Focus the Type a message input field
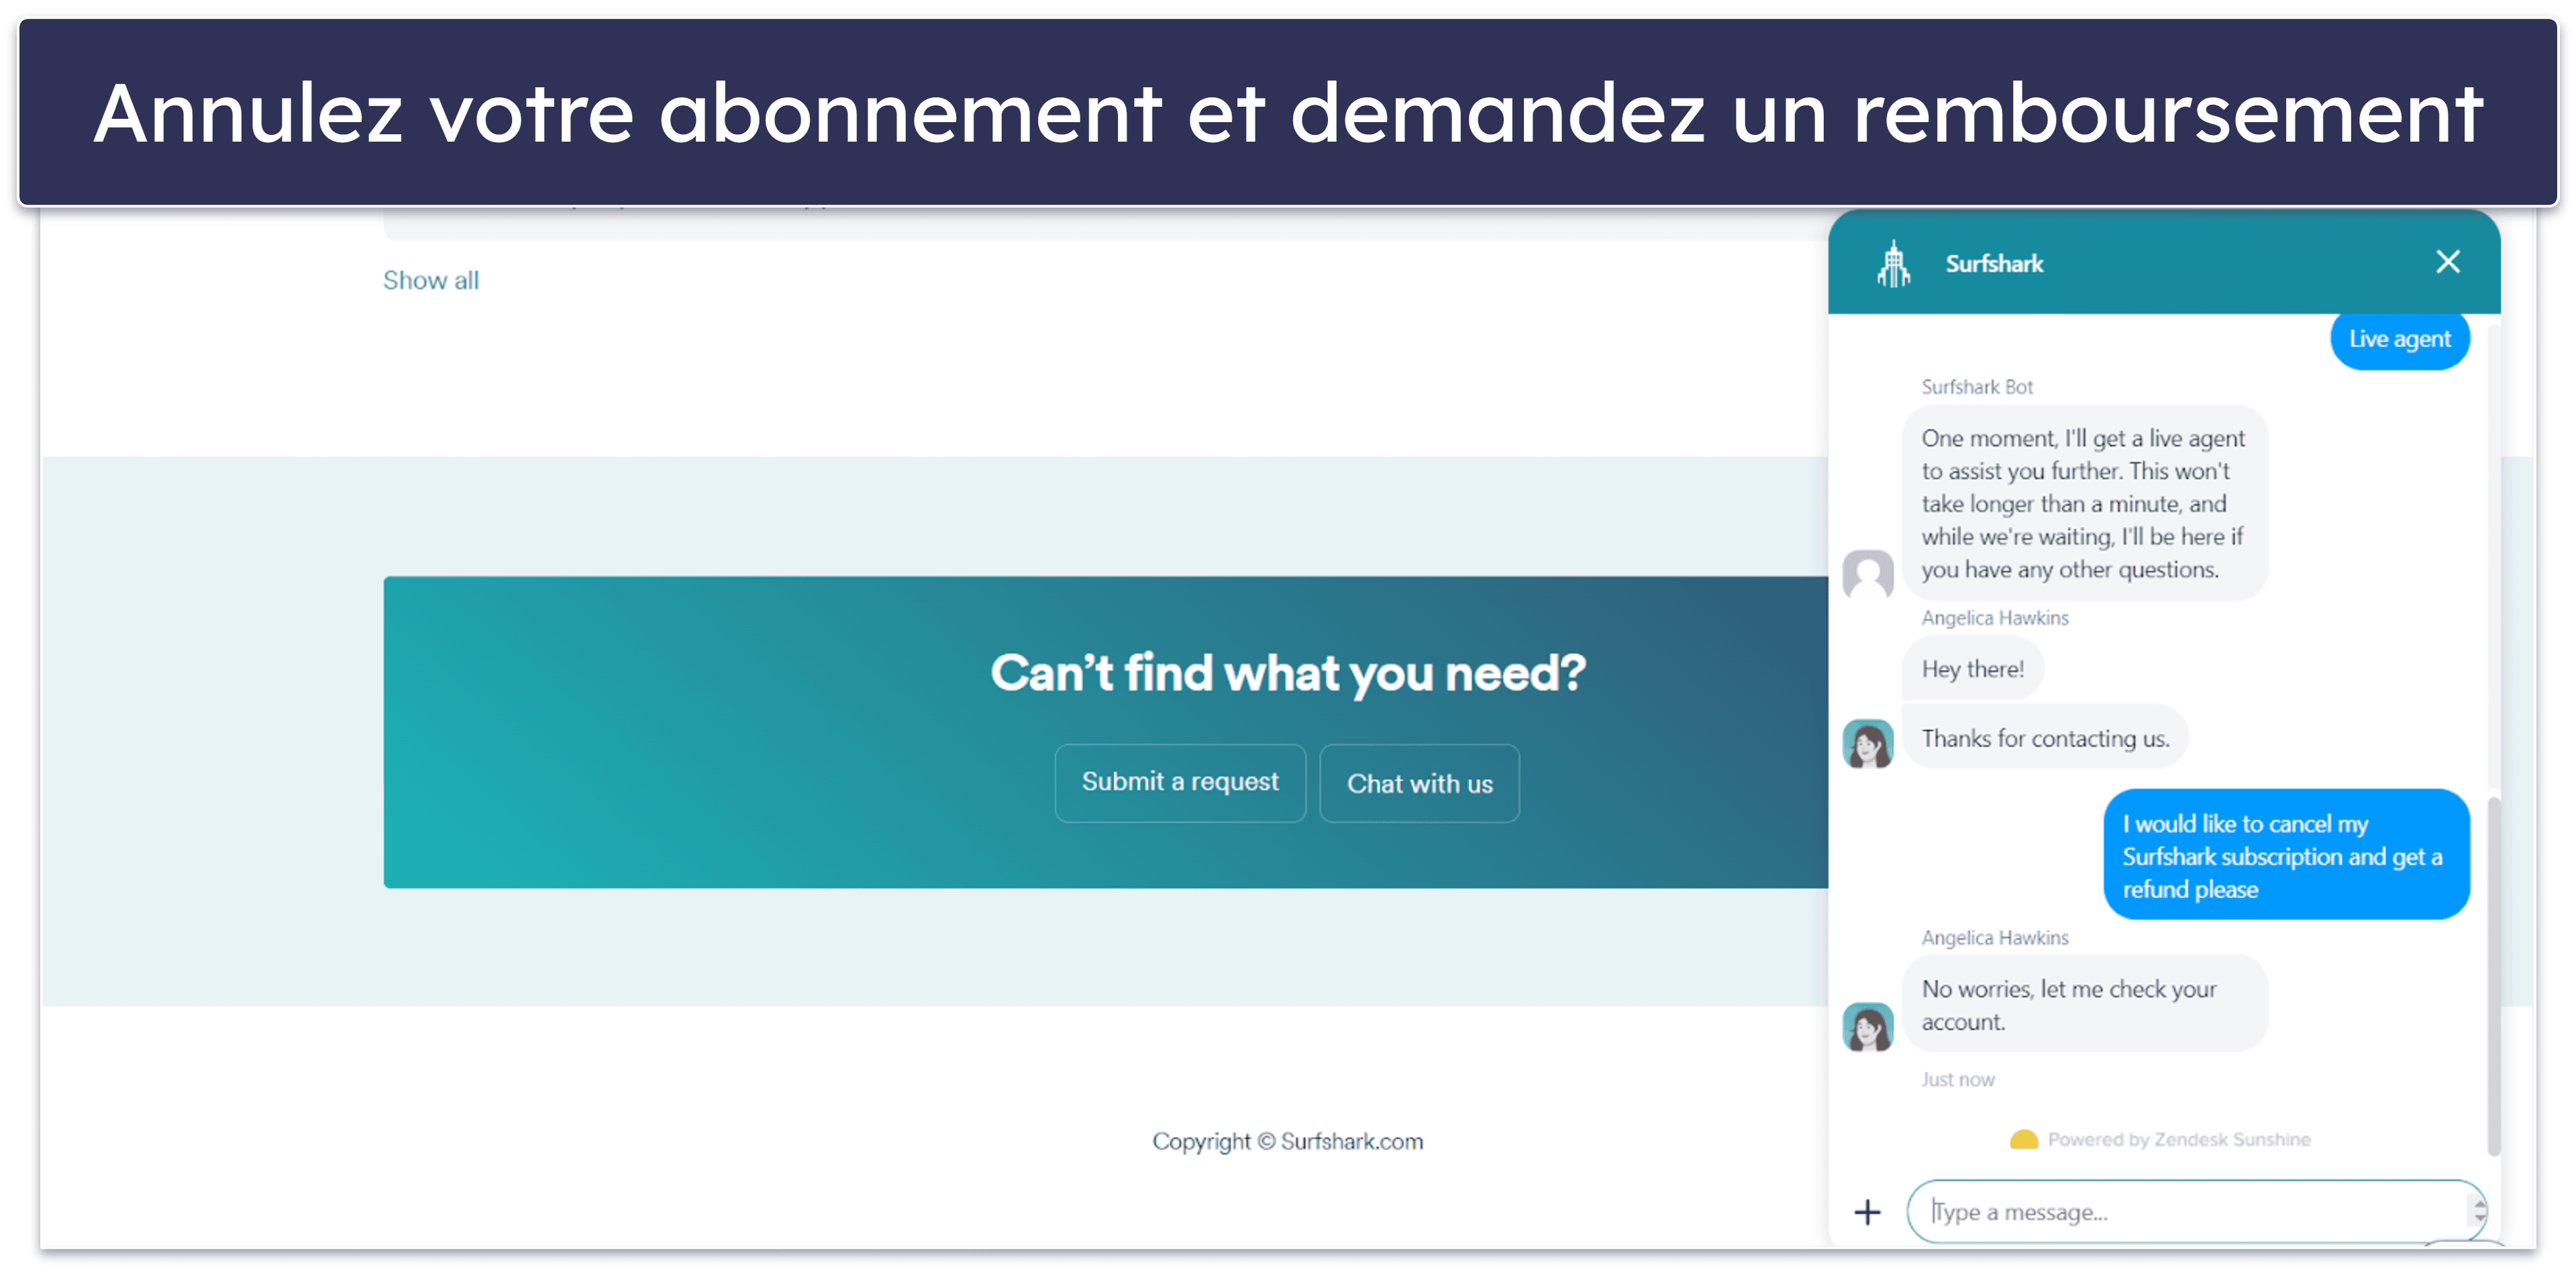 (x=2196, y=1211)
